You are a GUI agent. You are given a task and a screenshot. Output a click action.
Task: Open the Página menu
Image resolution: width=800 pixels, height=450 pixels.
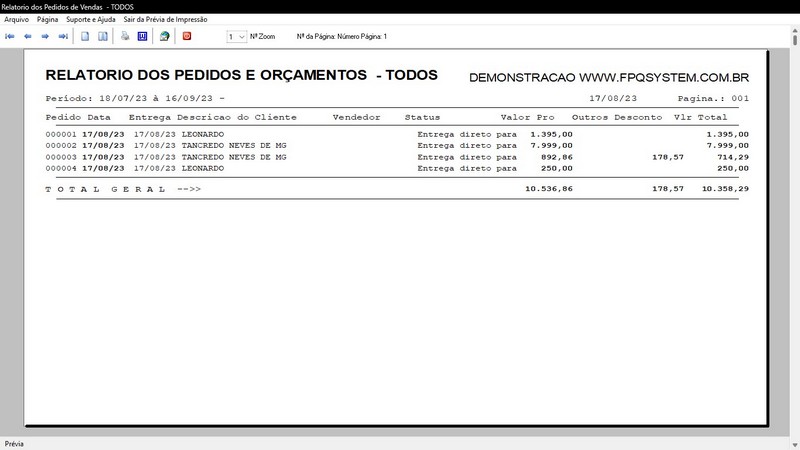(x=48, y=19)
